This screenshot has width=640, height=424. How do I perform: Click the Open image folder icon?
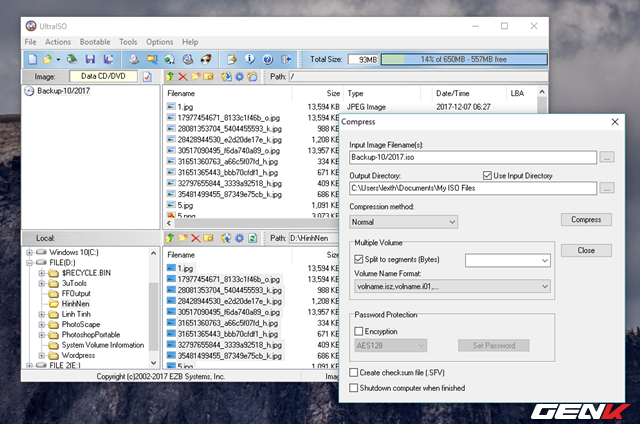point(47,60)
